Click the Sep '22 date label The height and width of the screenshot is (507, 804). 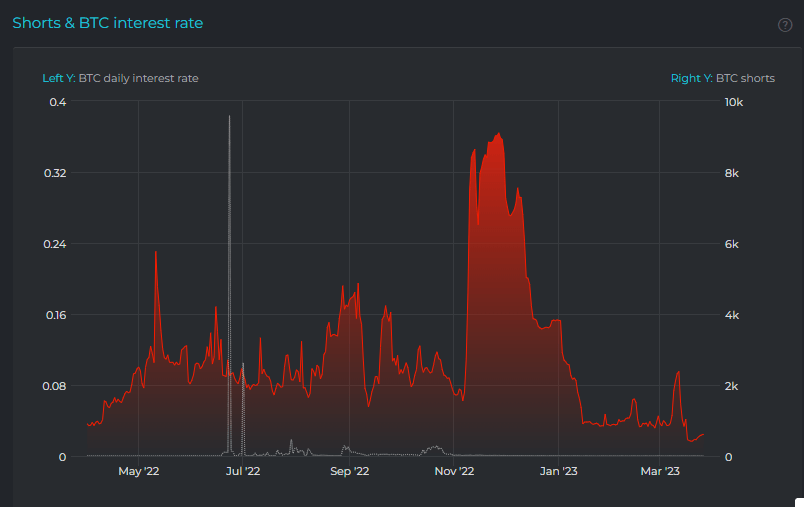click(x=349, y=471)
